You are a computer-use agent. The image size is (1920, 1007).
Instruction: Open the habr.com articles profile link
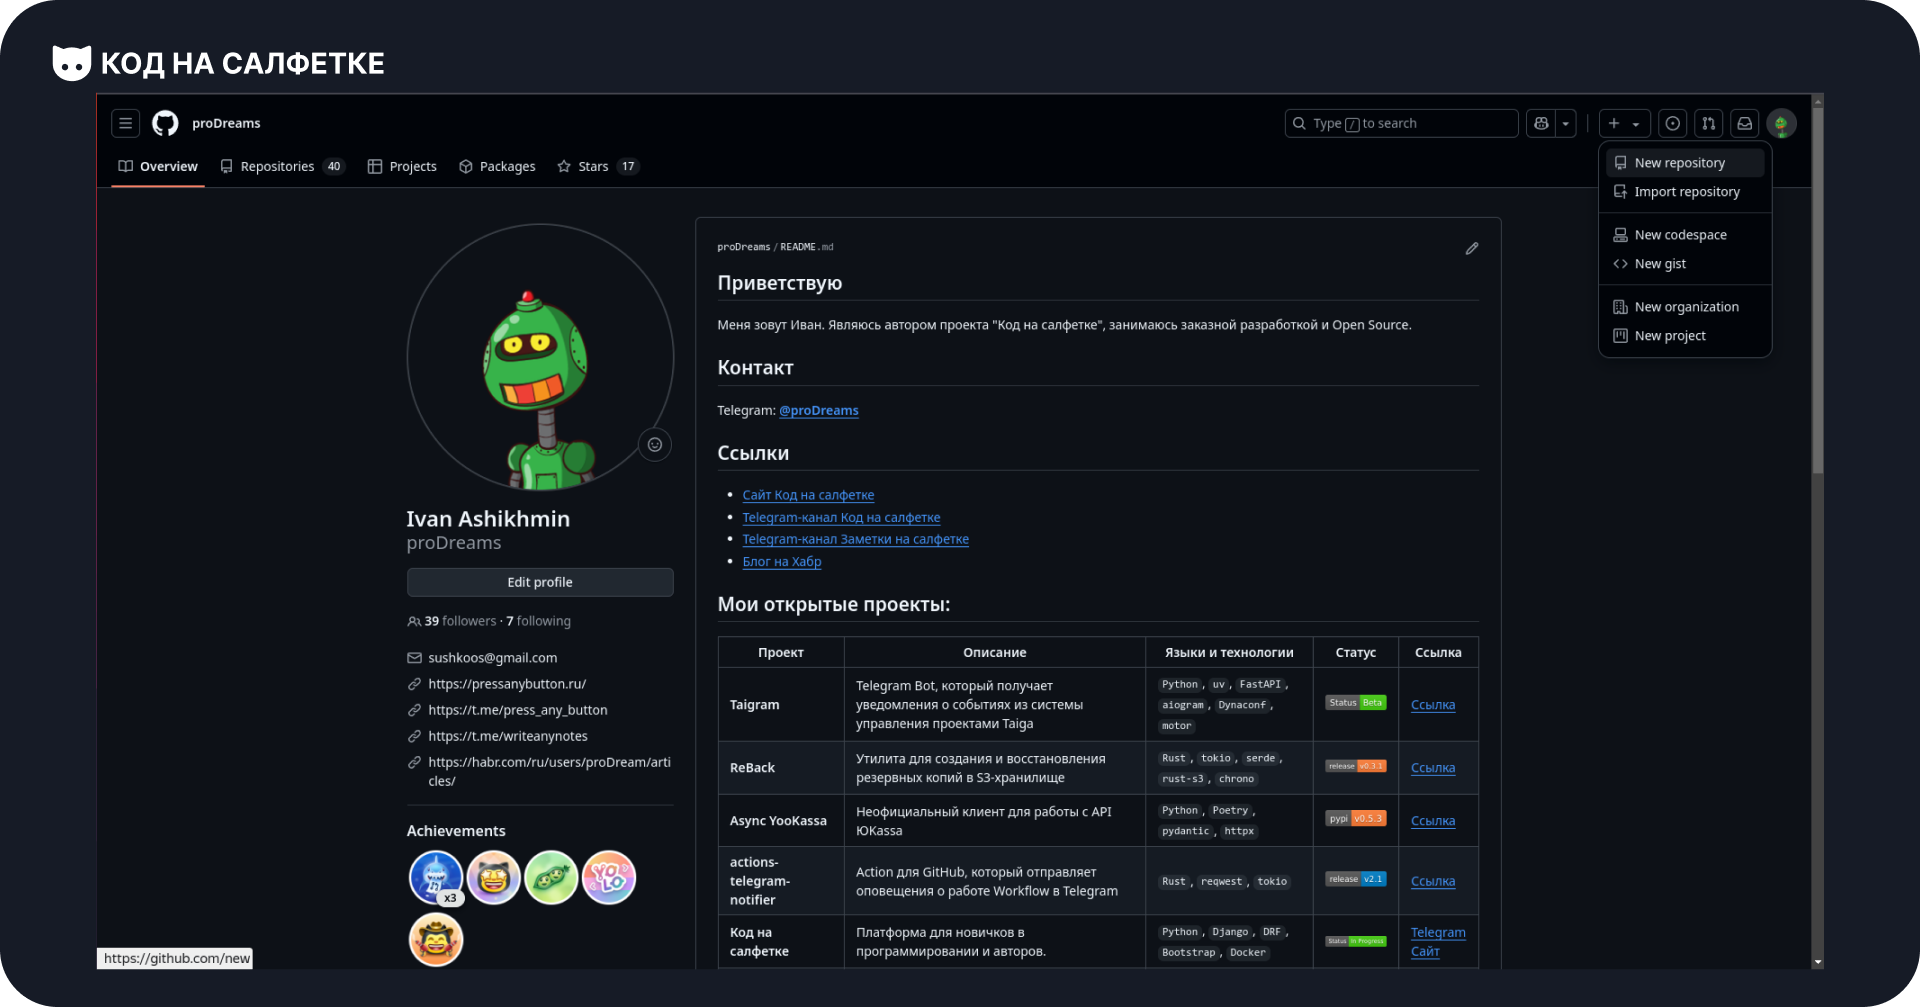[549, 771]
